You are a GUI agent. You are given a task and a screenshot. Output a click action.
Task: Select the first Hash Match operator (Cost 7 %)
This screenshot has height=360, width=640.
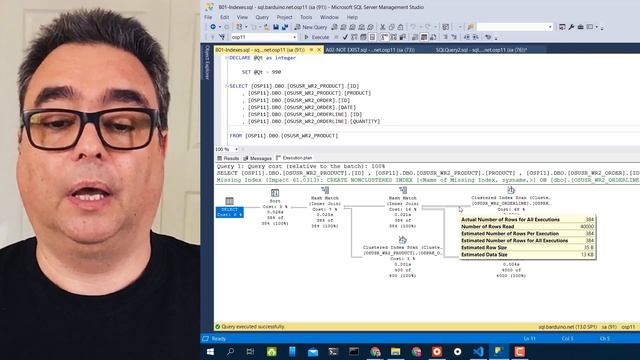(x=325, y=206)
